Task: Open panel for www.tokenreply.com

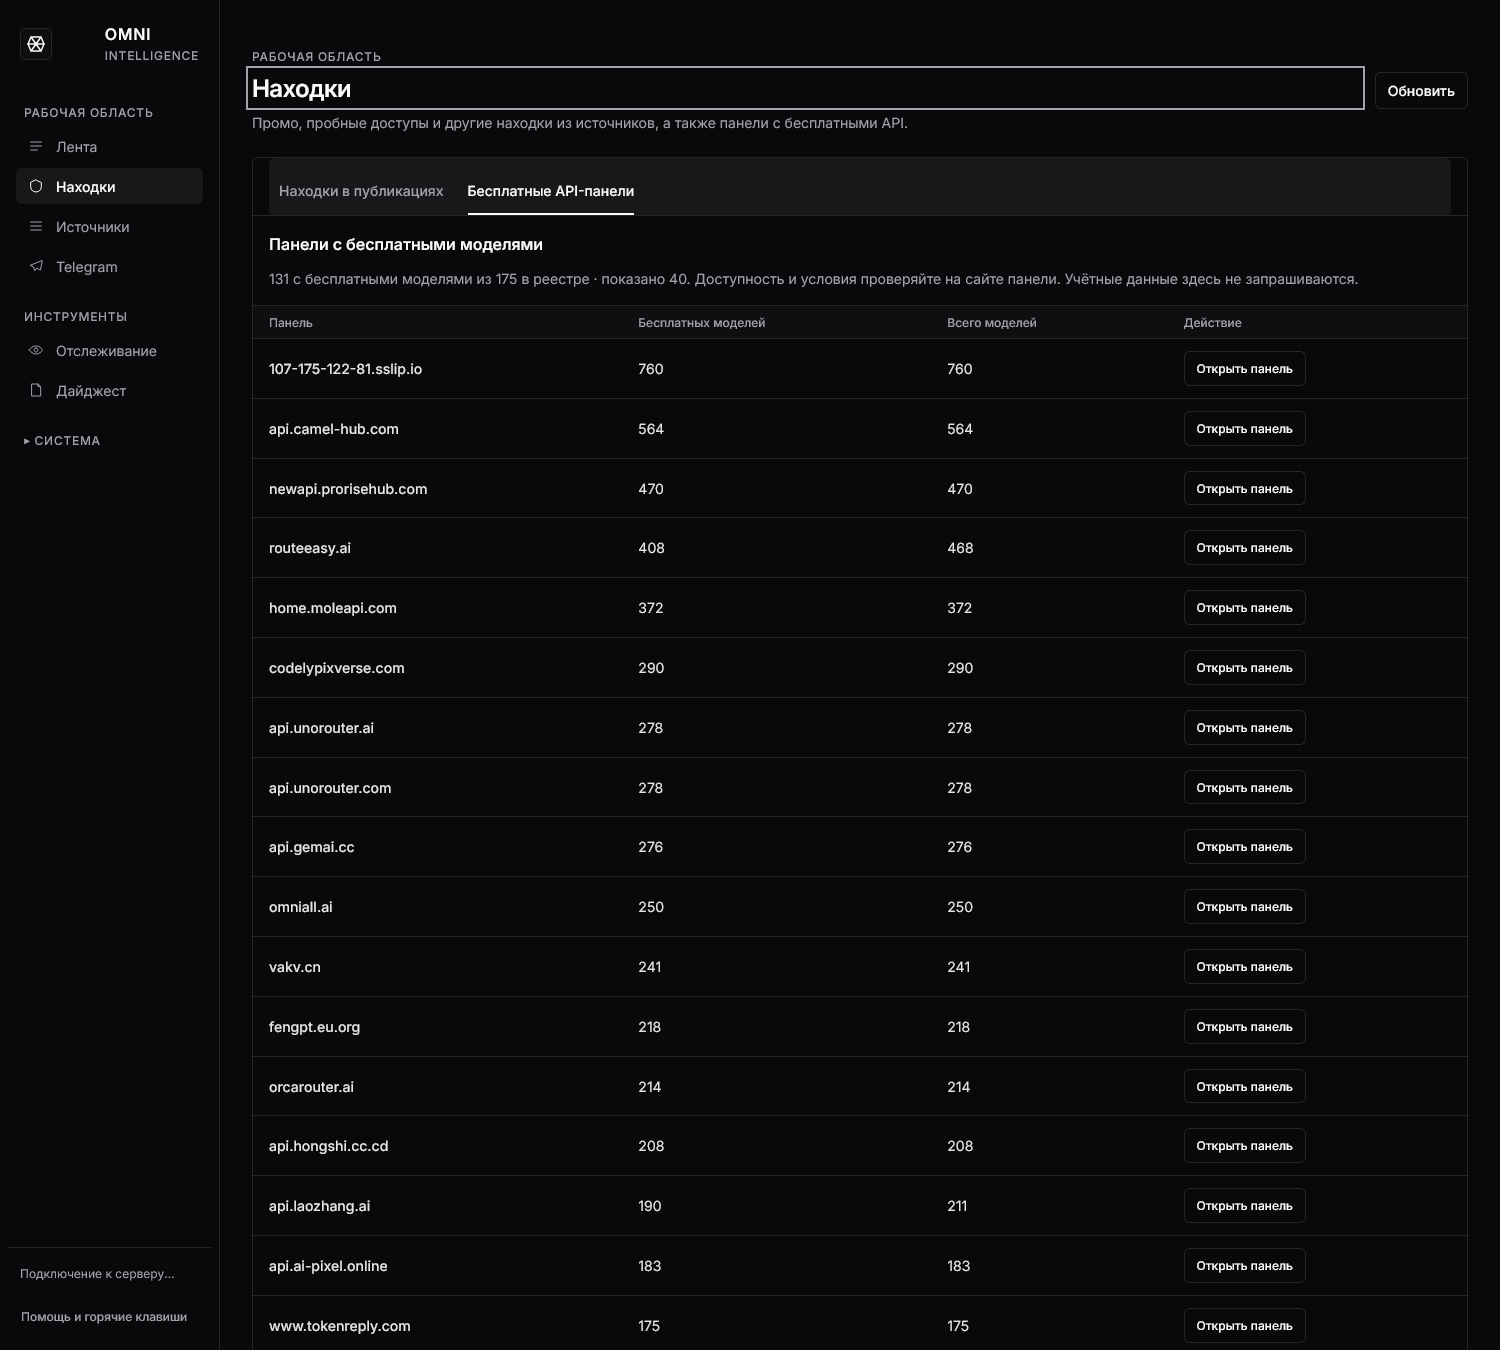Action: click(1244, 1326)
